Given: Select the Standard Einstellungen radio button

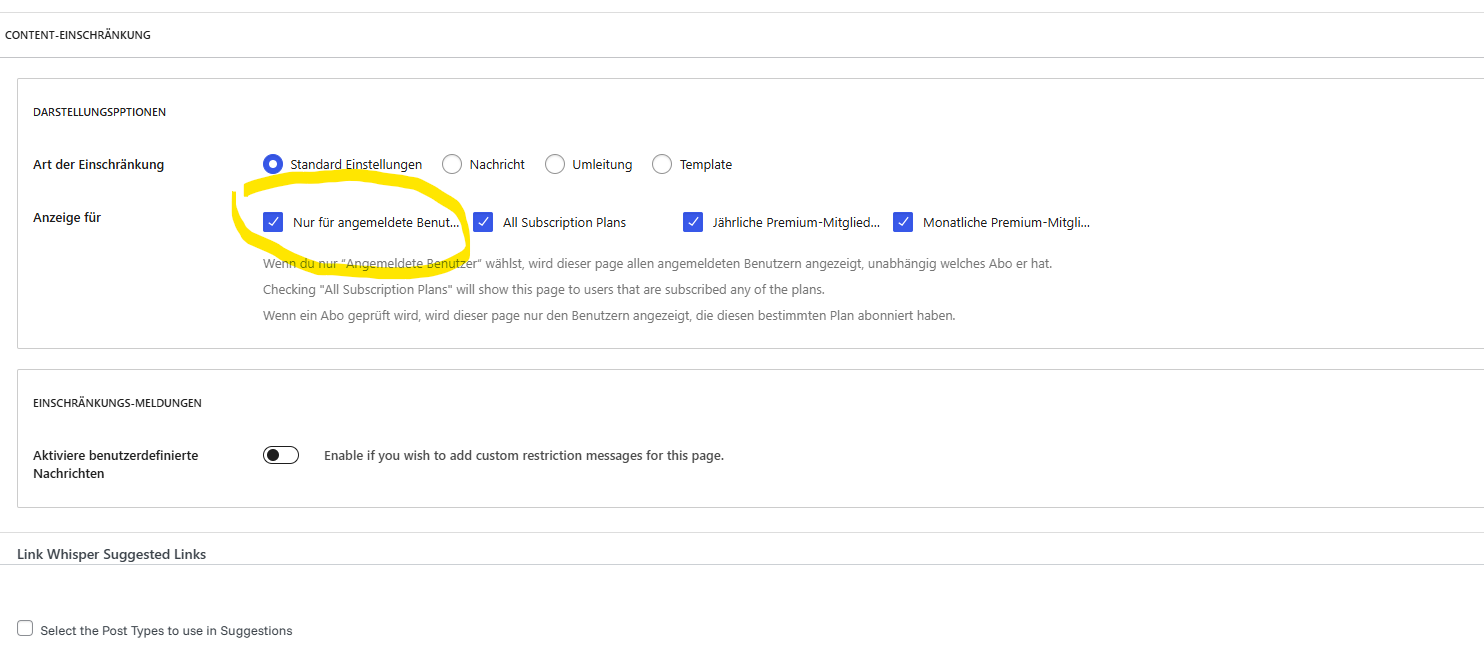Looking at the screenshot, I should click(x=273, y=164).
